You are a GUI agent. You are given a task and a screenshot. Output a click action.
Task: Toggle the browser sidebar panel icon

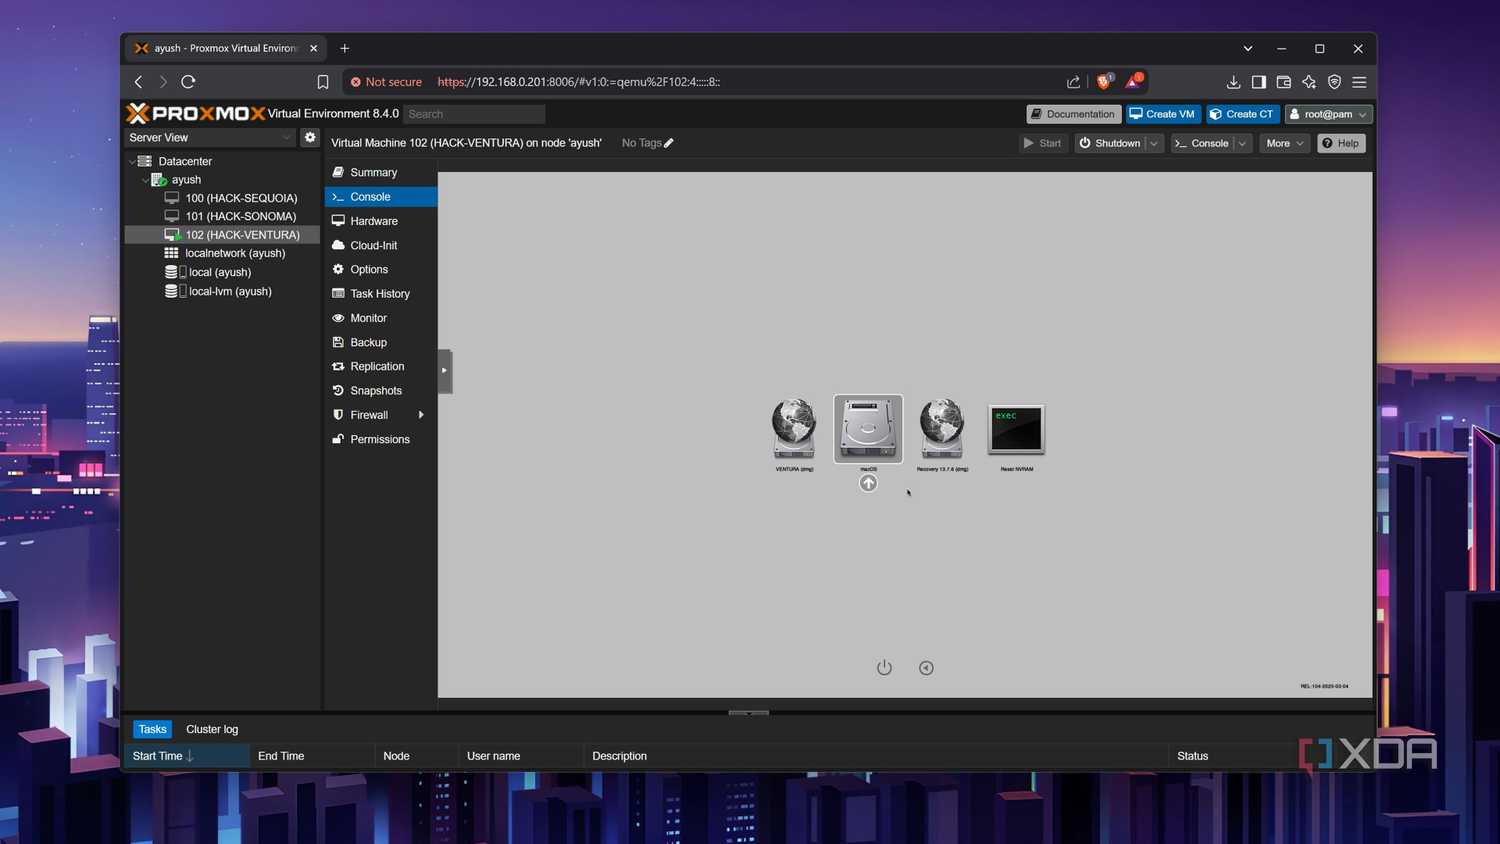coord(1258,82)
